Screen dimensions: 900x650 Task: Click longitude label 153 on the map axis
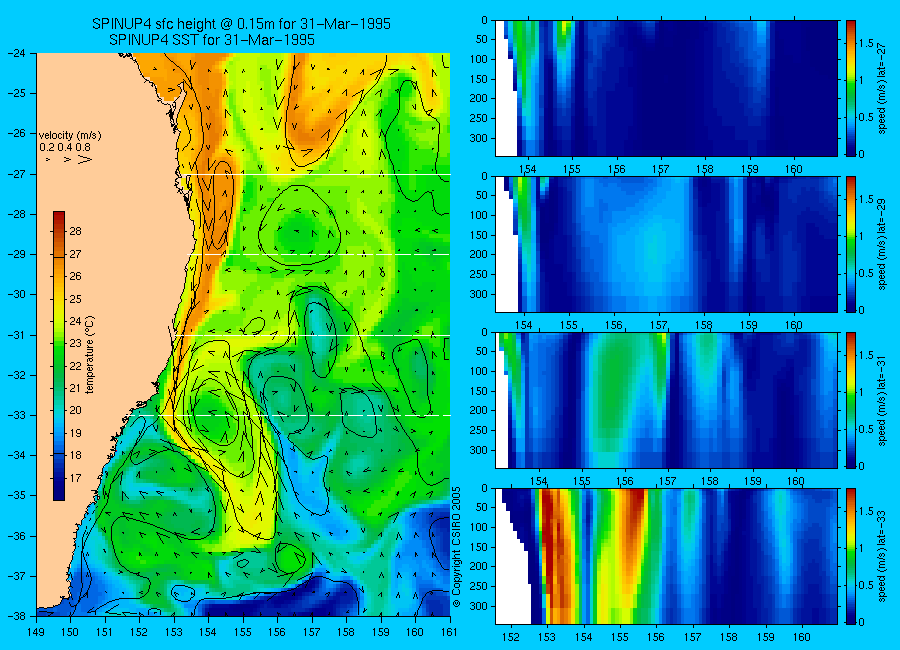click(x=174, y=632)
